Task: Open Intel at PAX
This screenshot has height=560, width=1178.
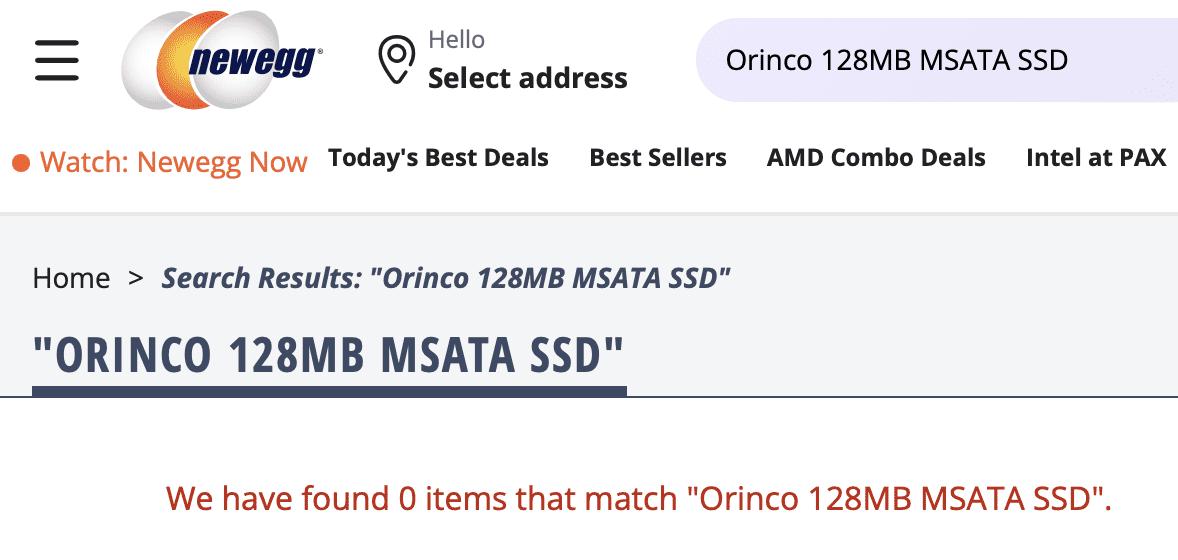Action: pos(1096,158)
